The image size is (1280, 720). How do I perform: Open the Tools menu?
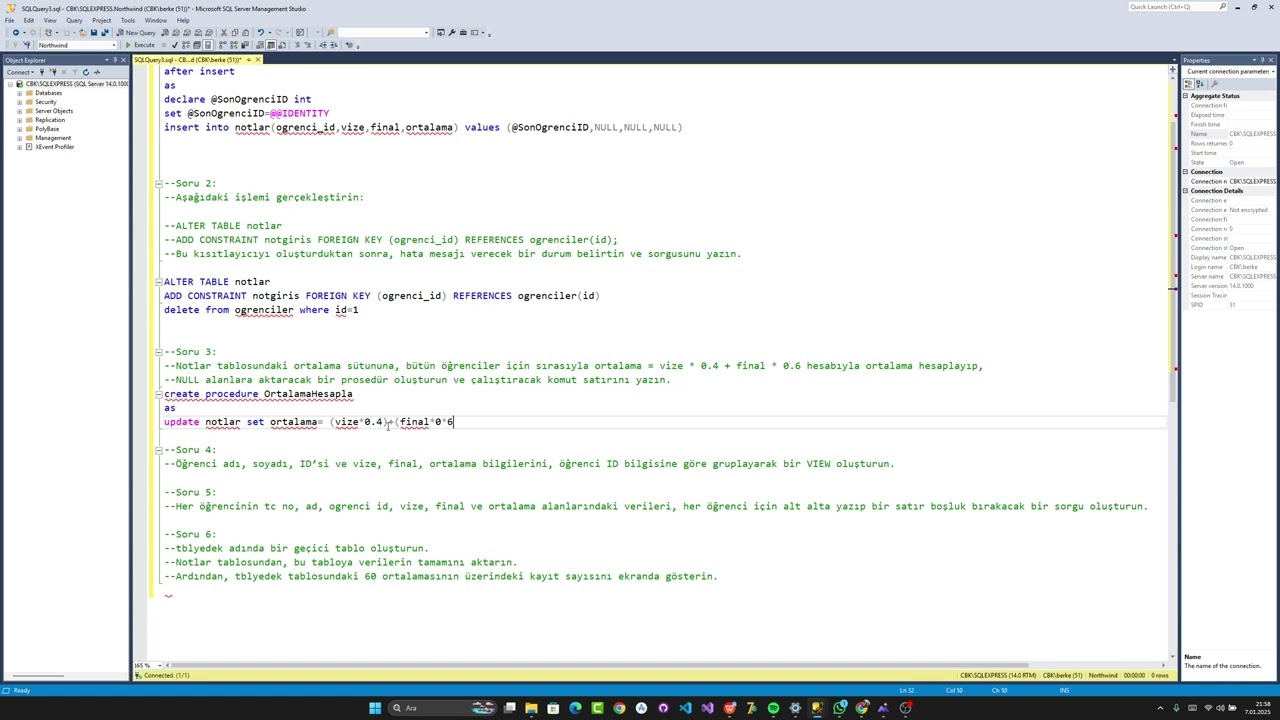pyautogui.click(x=128, y=20)
